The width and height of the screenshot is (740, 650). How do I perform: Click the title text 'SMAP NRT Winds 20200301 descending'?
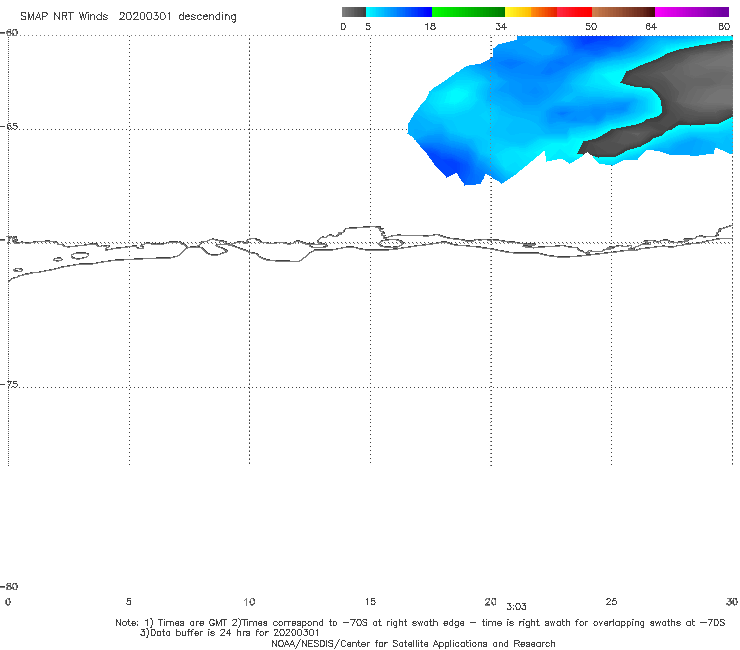pos(128,17)
